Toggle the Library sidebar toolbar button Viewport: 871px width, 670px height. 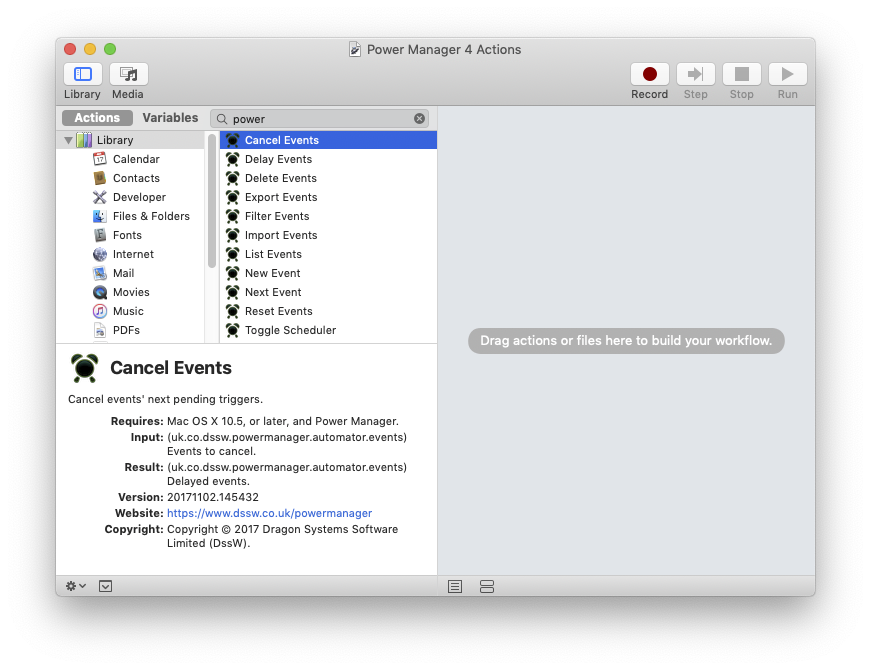82,74
